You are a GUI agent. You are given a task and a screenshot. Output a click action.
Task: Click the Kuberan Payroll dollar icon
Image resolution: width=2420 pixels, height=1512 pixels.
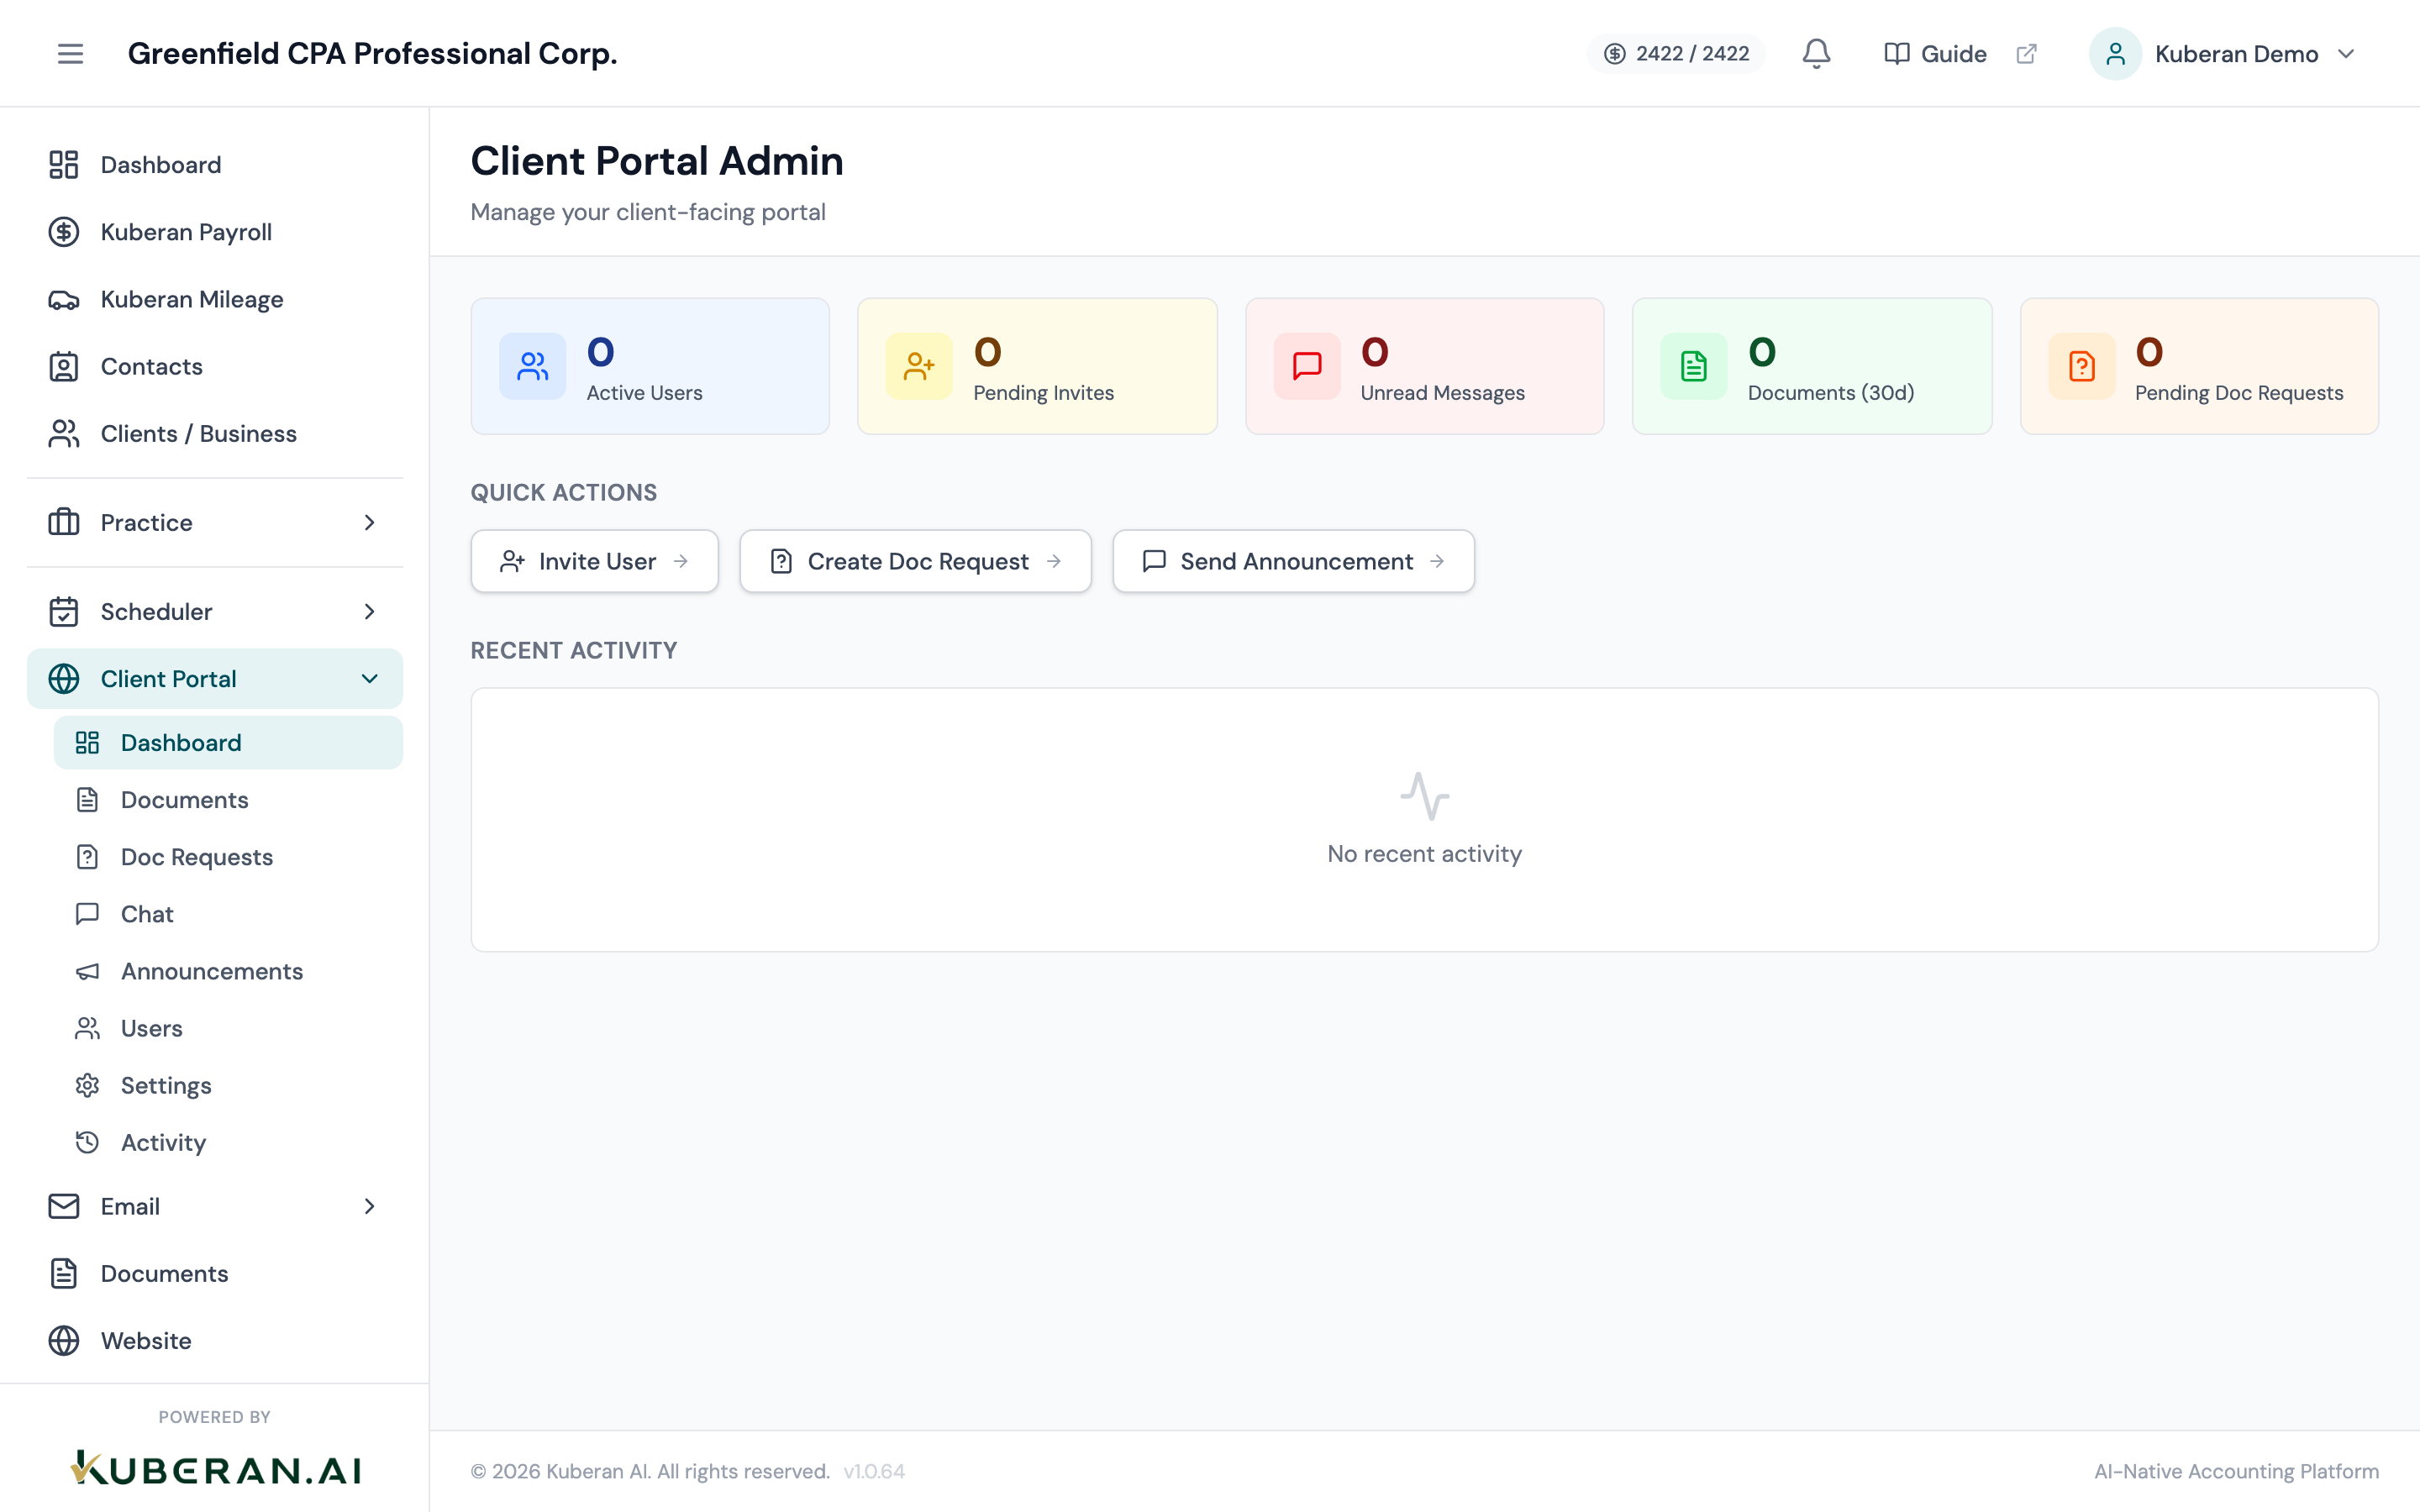coord(64,232)
